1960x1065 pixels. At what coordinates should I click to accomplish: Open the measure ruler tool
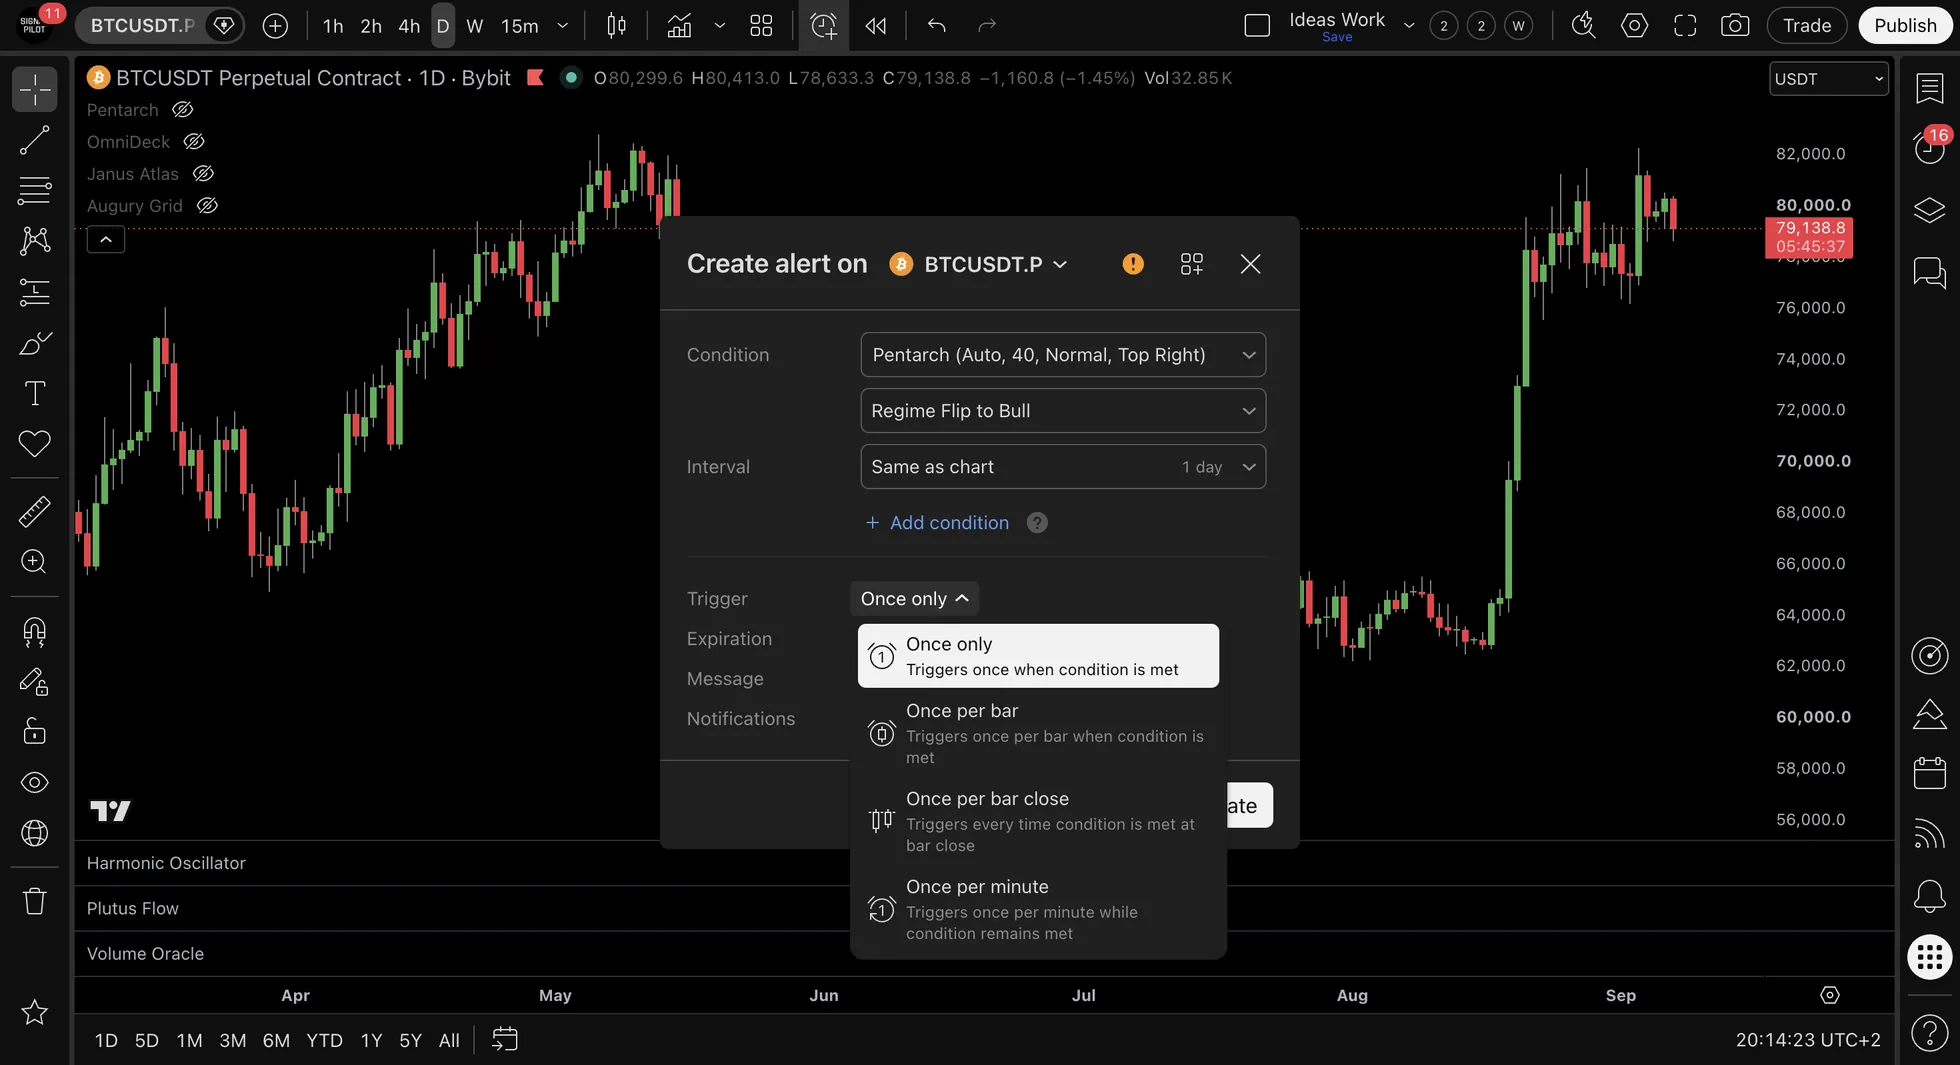coord(34,511)
